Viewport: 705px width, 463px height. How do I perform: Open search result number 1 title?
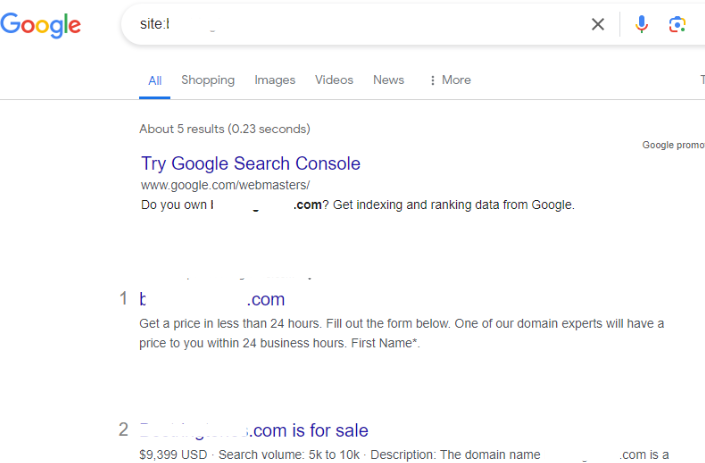[212, 299]
